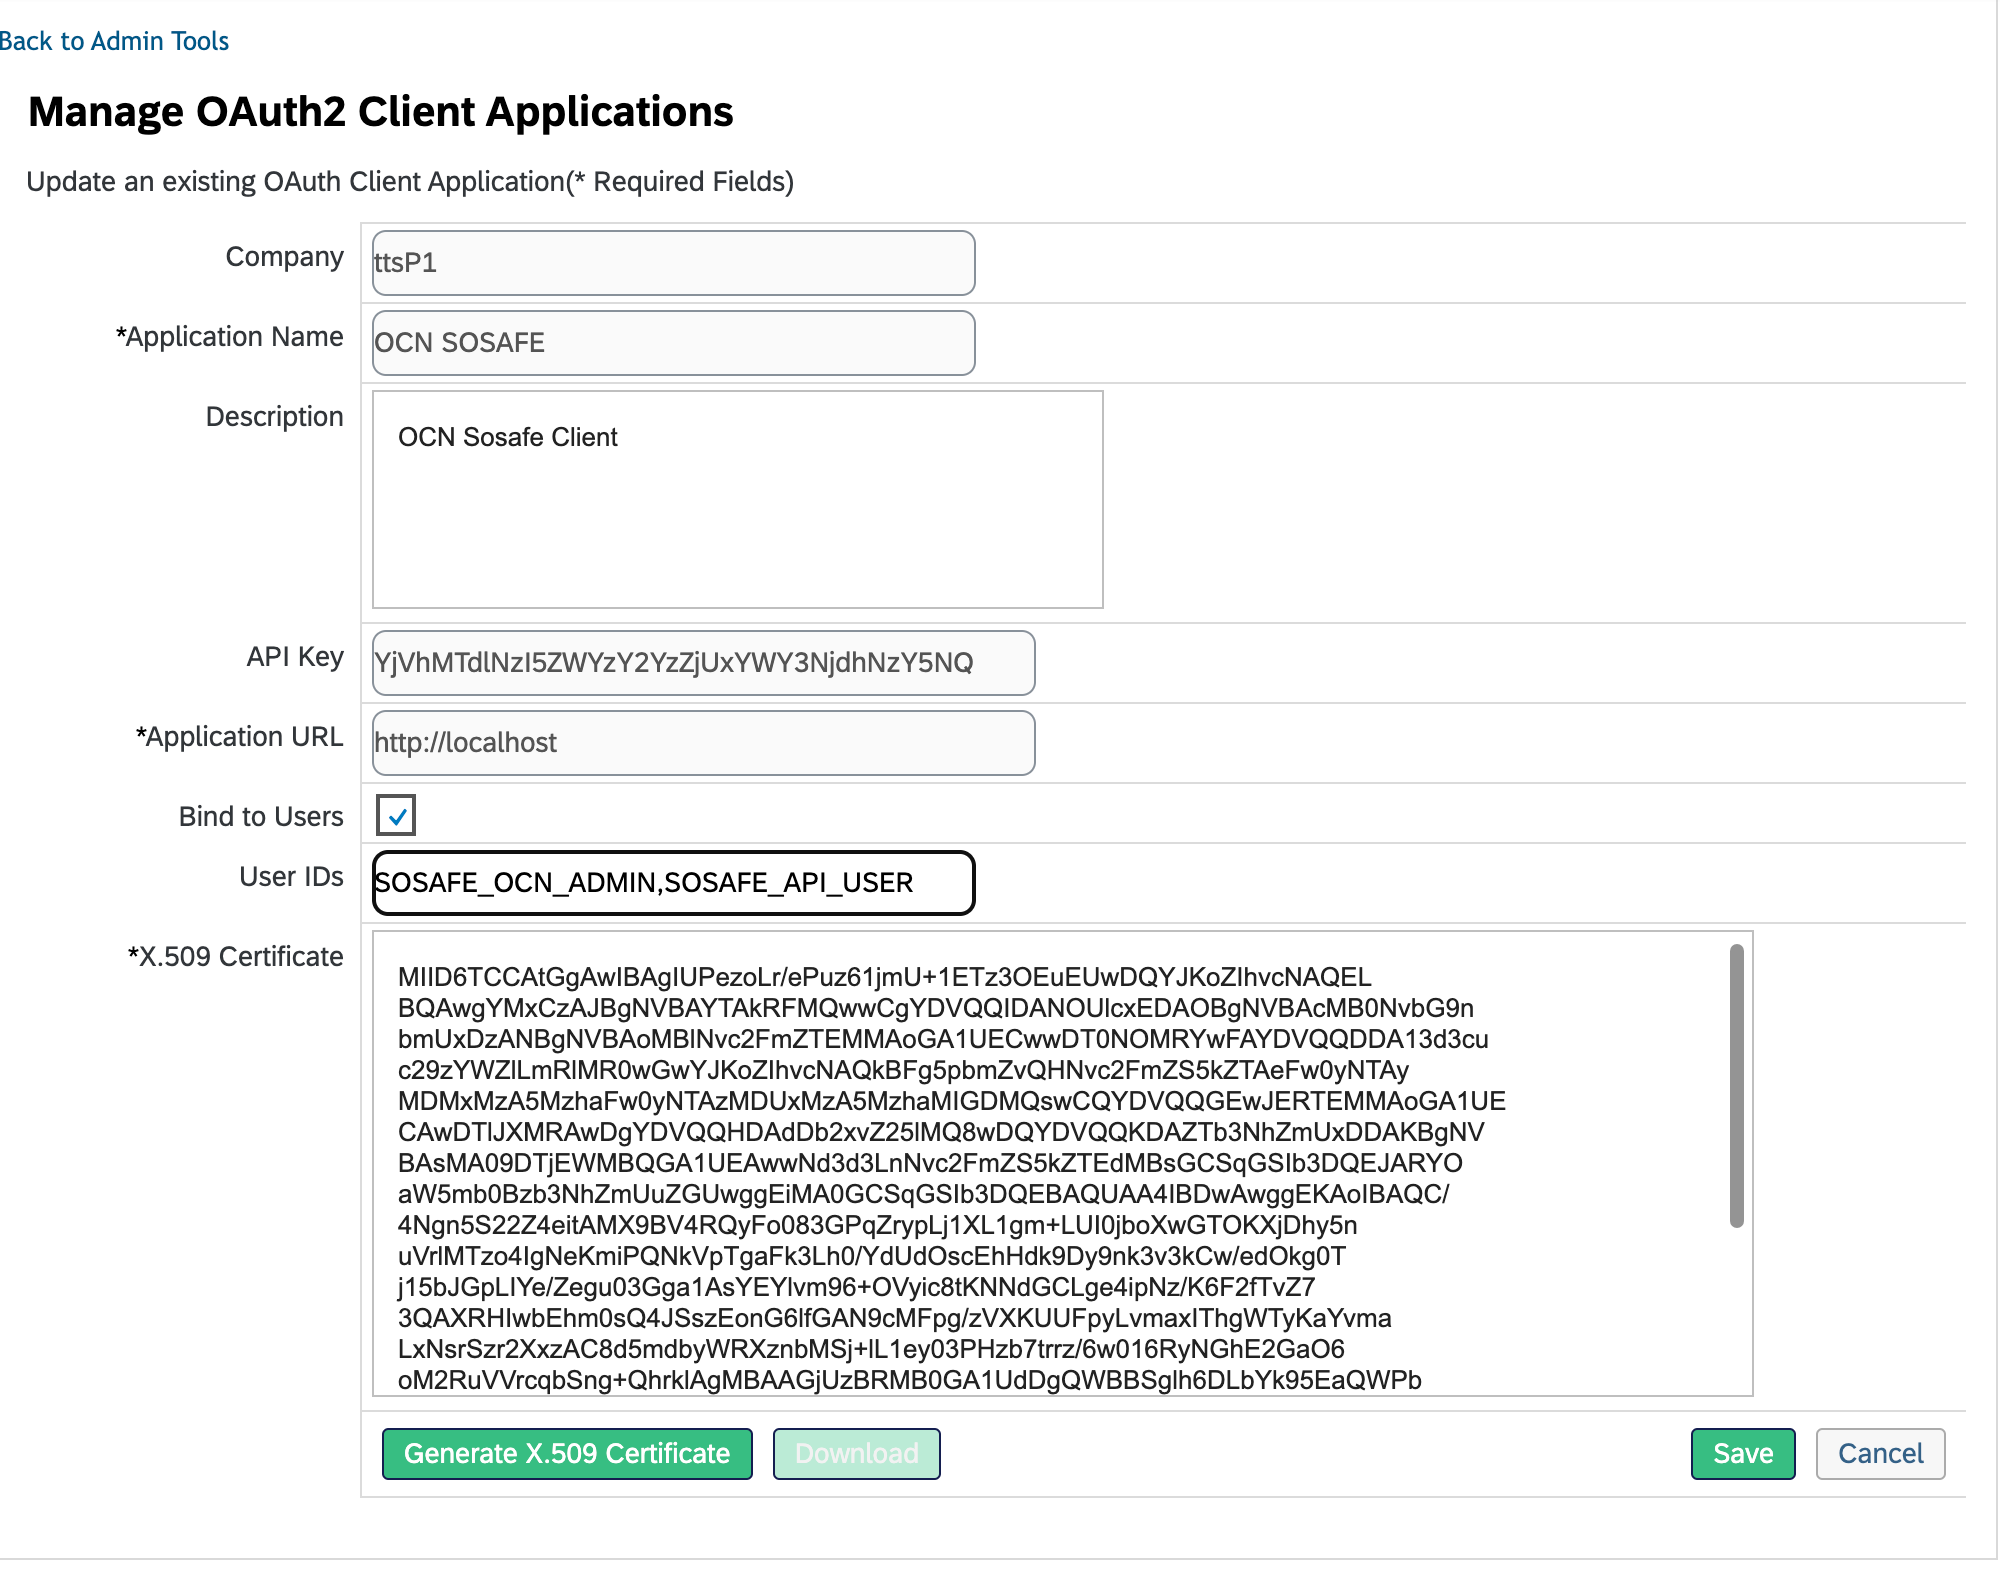This screenshot has height=1572, width=2000.
Task: Click the OCN Sosafe Client description text
Action: (507, 437)
